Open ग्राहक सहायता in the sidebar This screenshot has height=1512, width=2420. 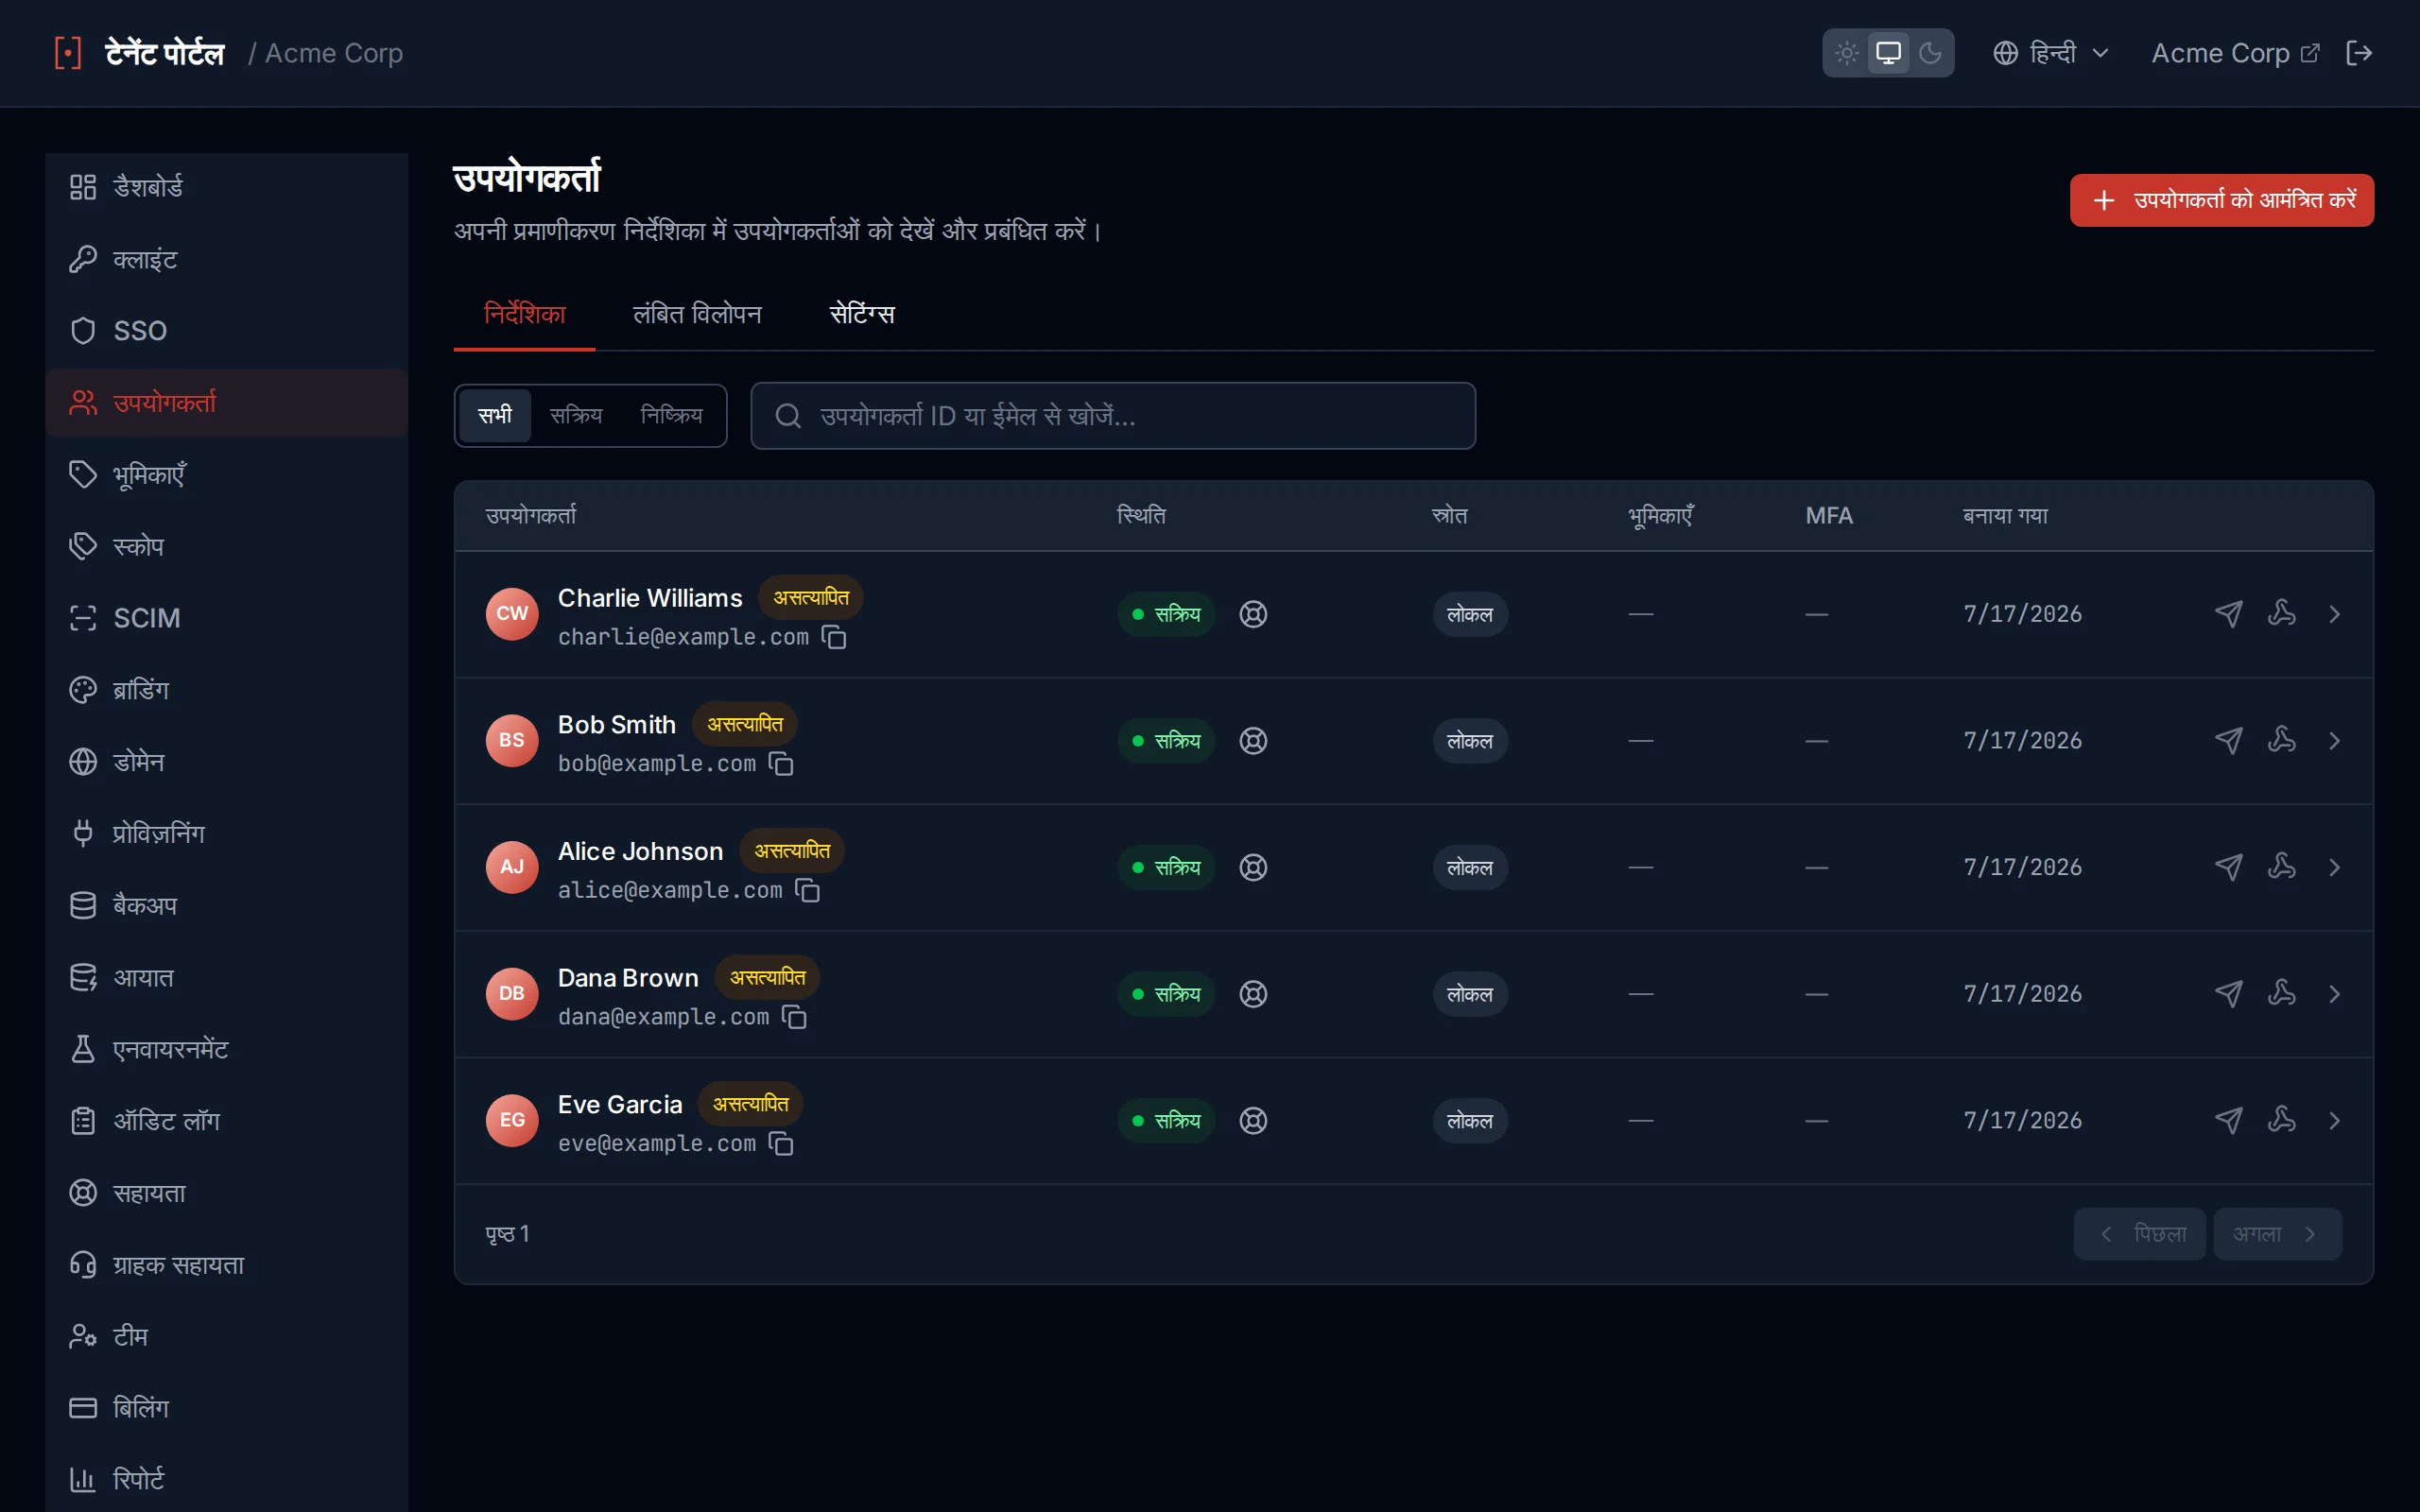[x=226, y=1265]
